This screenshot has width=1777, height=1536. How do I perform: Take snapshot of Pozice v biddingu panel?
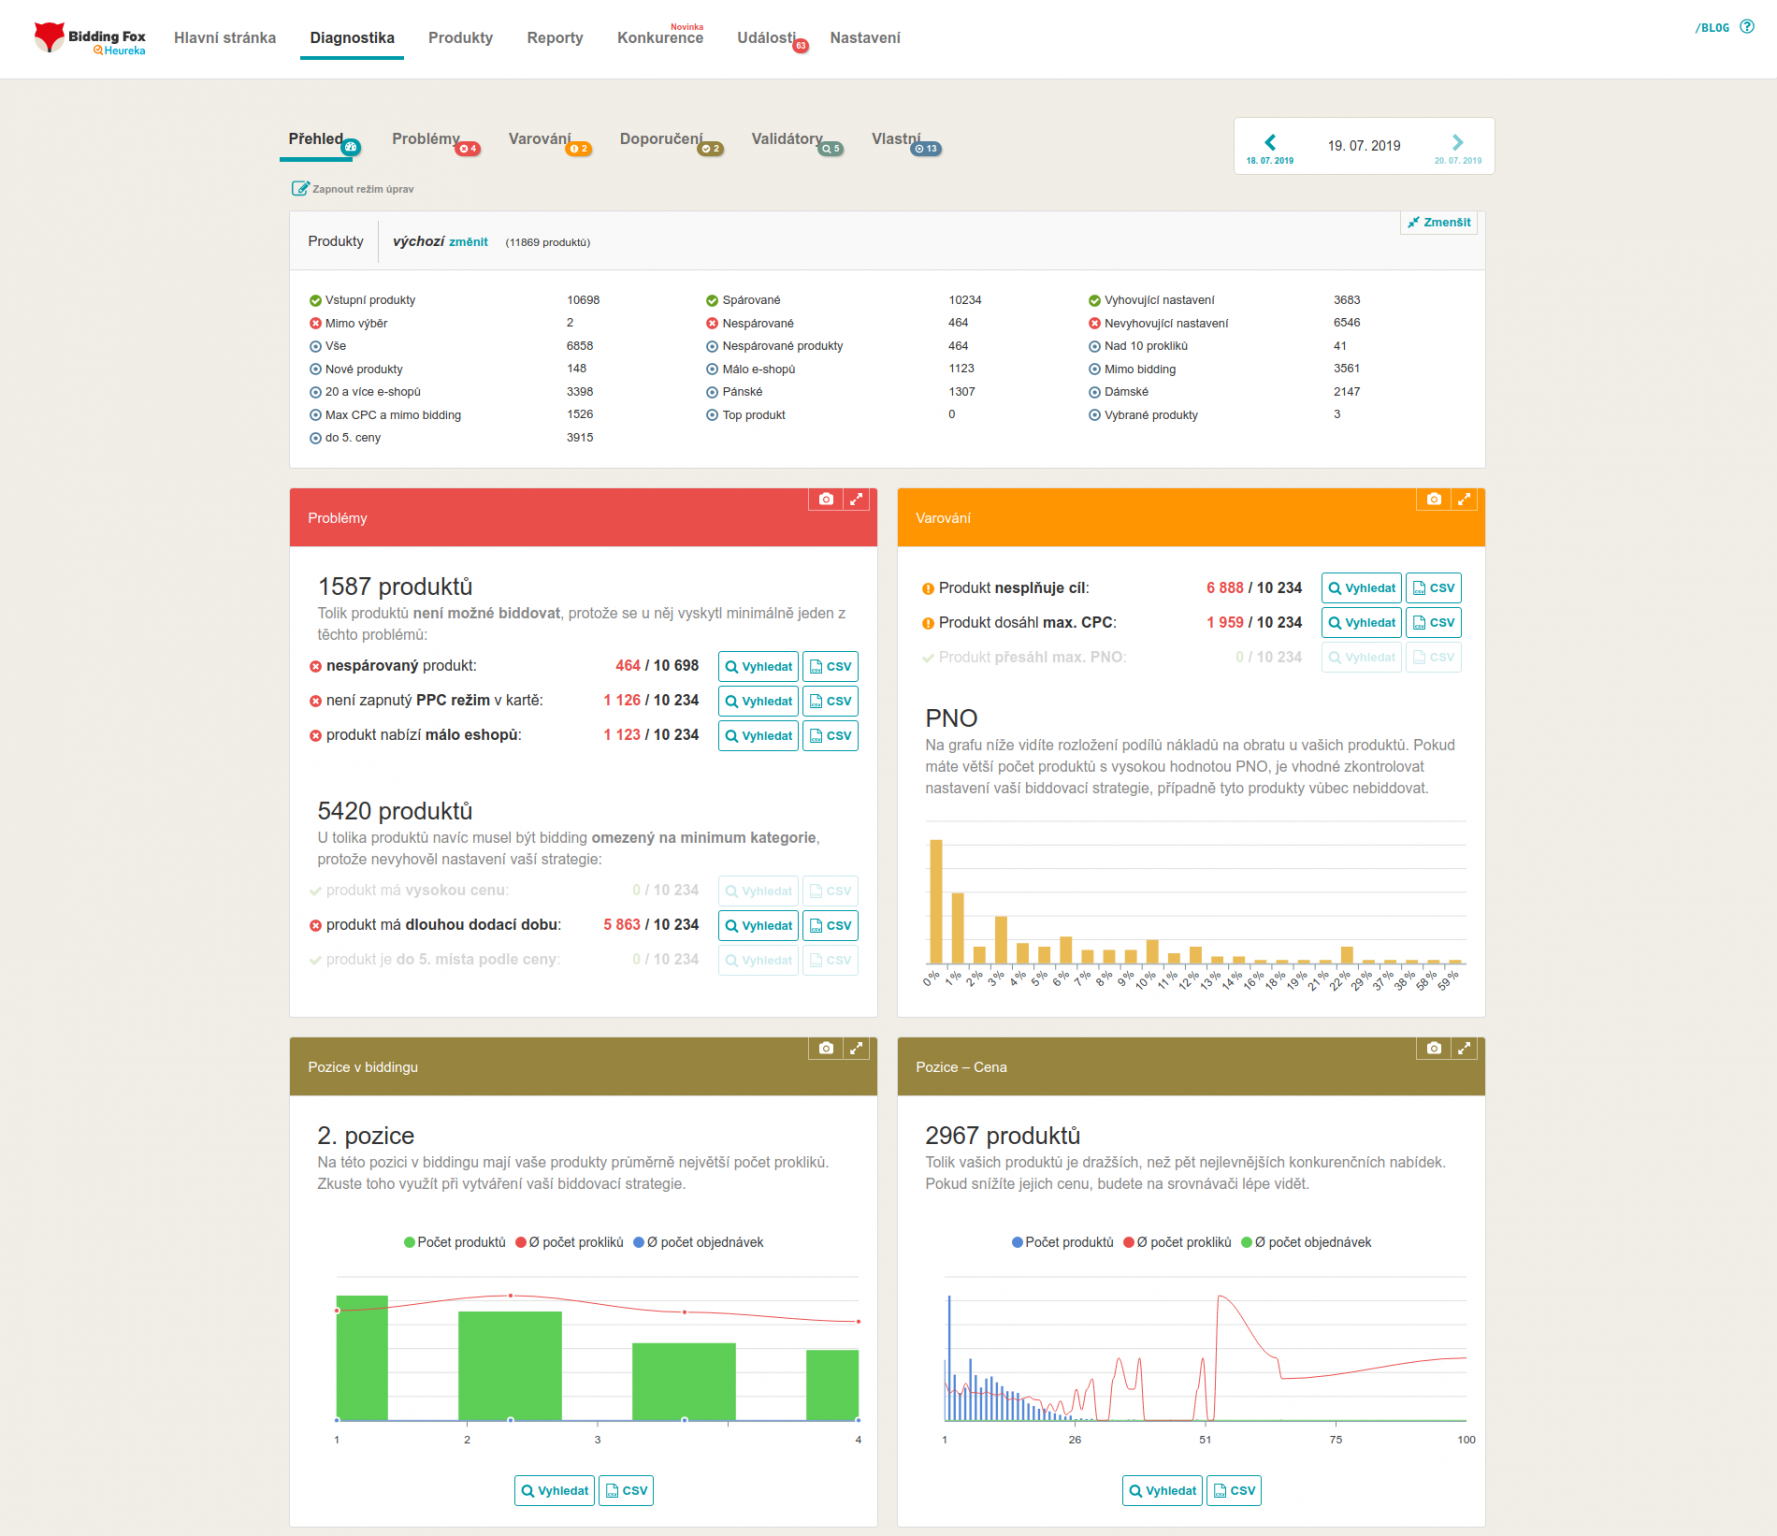click(826, 1048)
